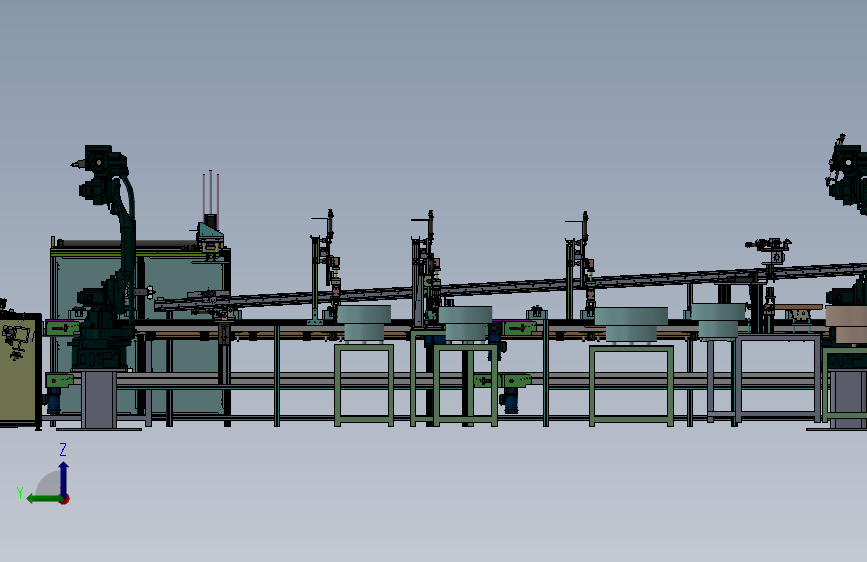Image resolution: width=867 pixels, height=562 pixels.
Task: Select the sensor device atop the right post
Action: (x=769, y=250)
